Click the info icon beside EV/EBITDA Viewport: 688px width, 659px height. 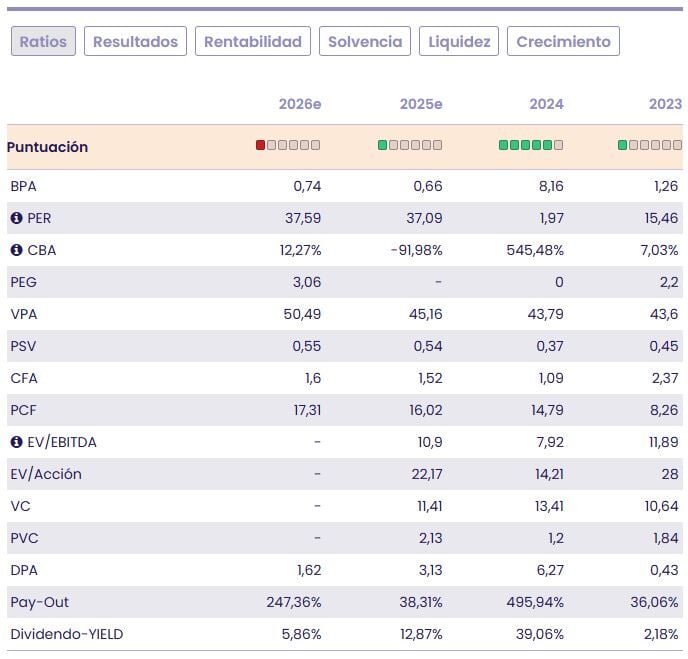16,442
